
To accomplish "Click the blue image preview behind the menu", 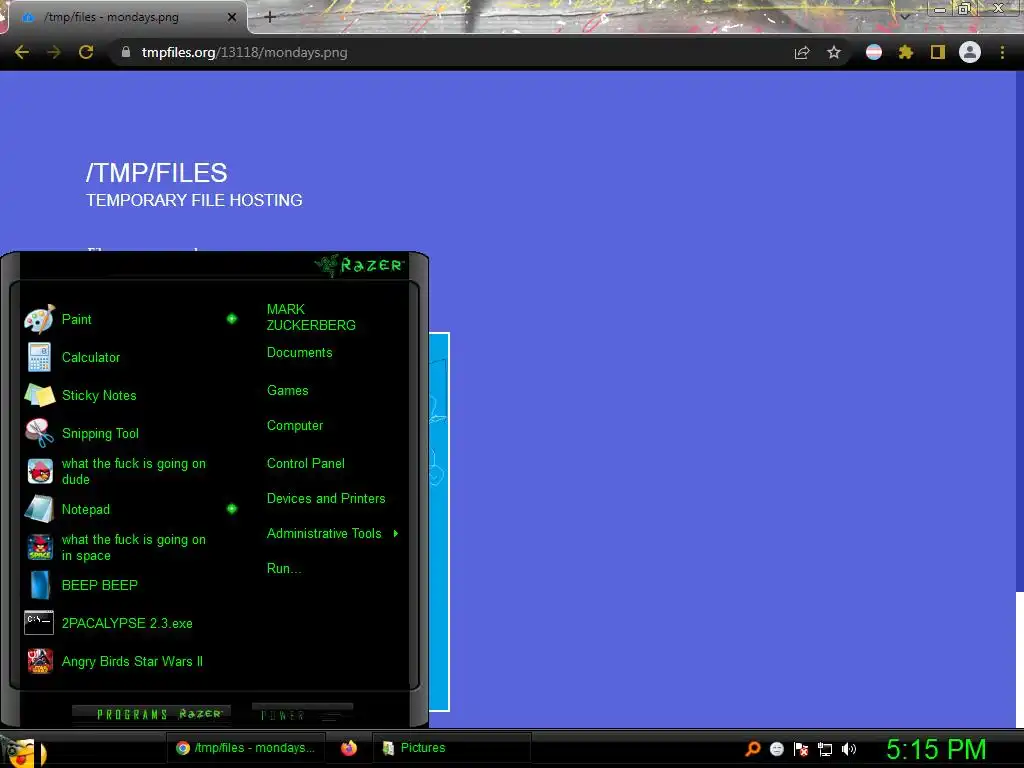I will point(439,522).
